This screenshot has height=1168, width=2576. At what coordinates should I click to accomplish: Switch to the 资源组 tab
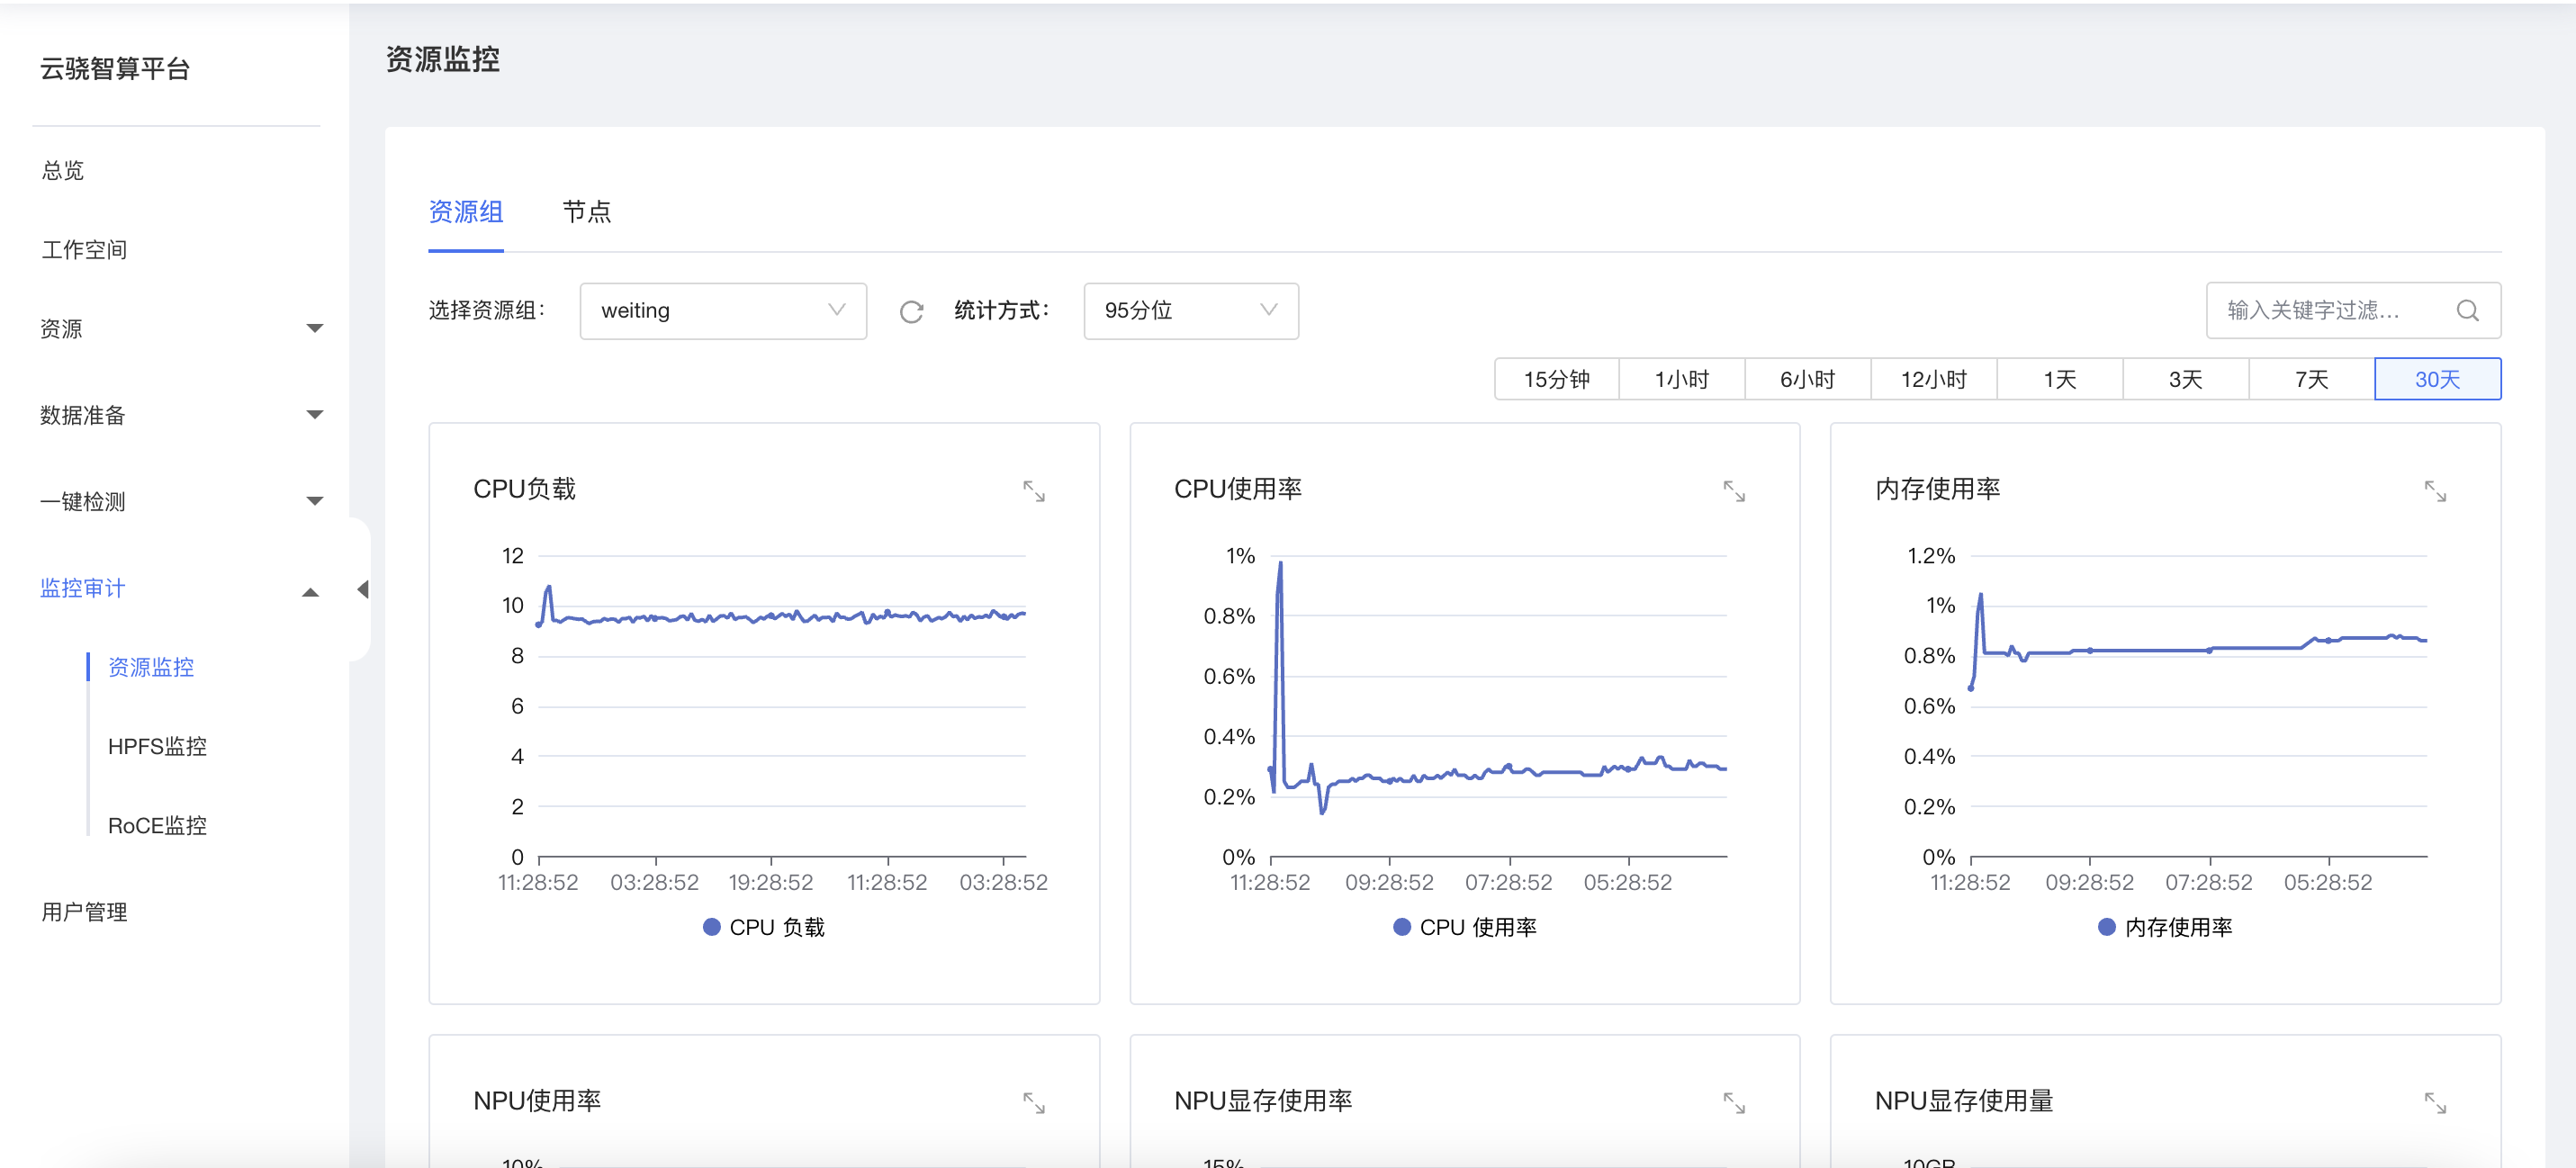point(466,212)
